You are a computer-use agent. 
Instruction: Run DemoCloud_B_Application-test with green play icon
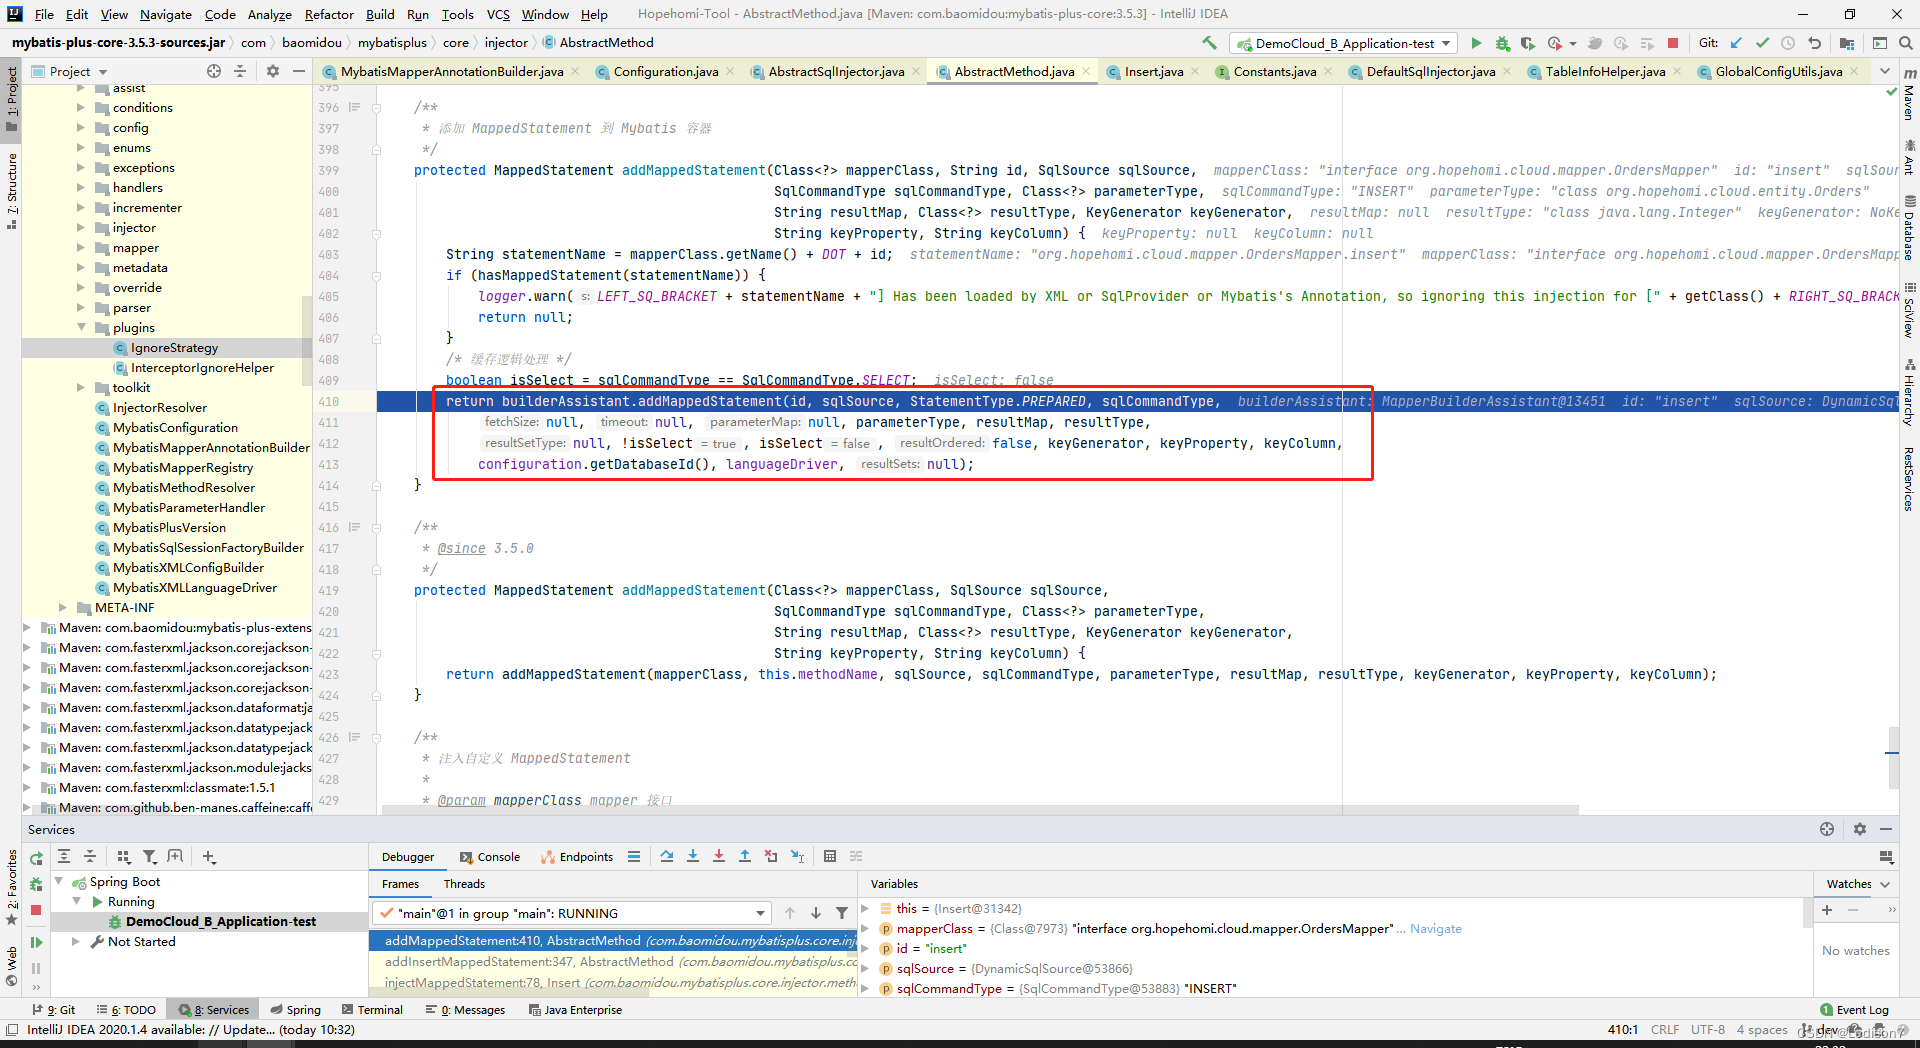pos(1476,43)
